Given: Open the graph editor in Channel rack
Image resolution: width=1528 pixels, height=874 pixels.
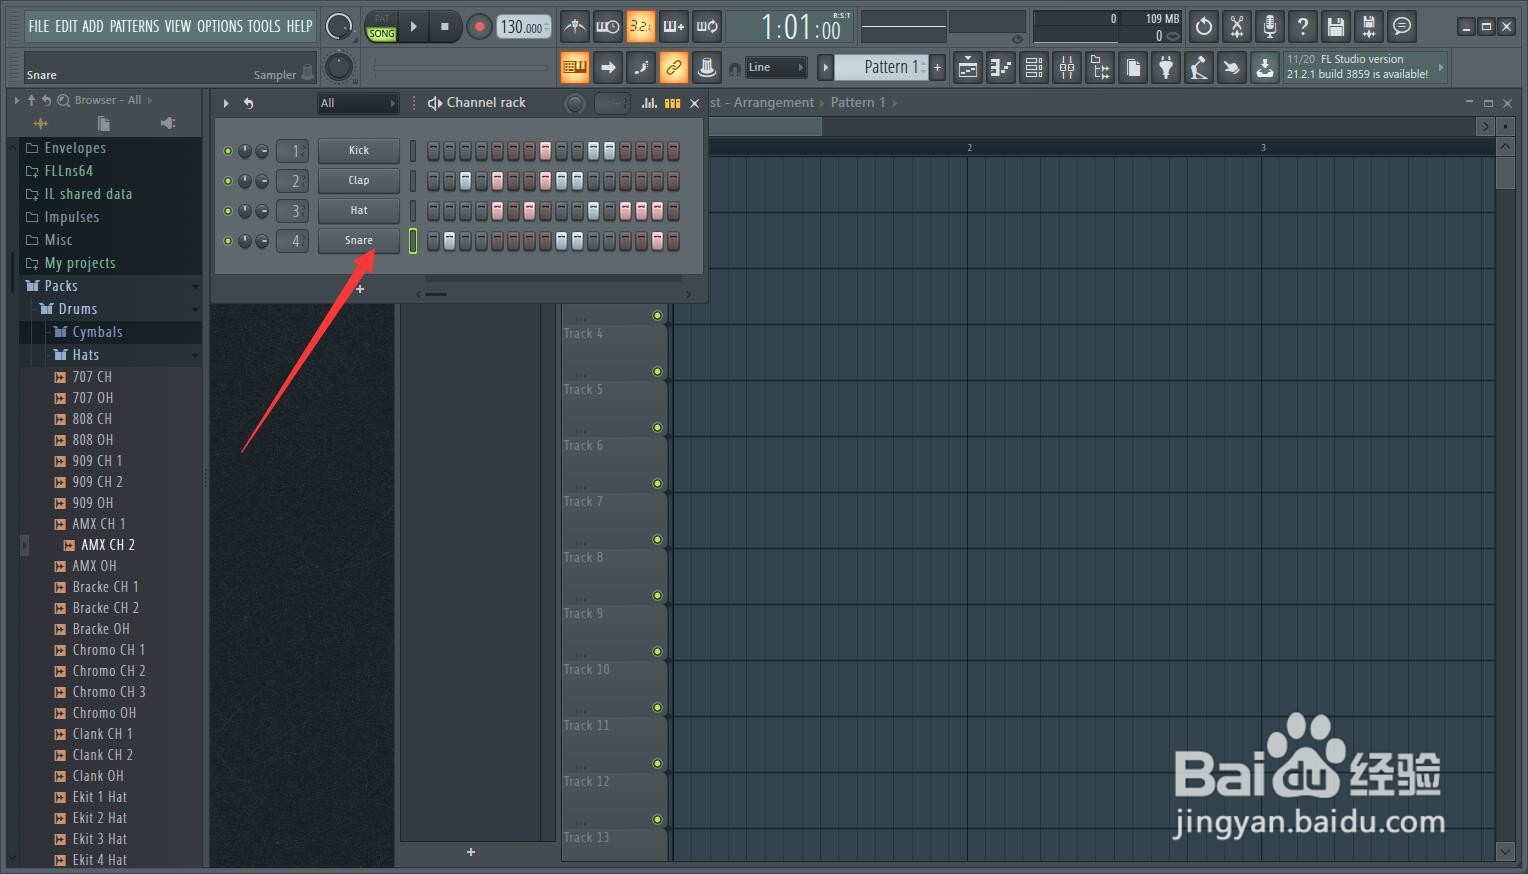Looking at the screenshot, I should tap(649, 103).
